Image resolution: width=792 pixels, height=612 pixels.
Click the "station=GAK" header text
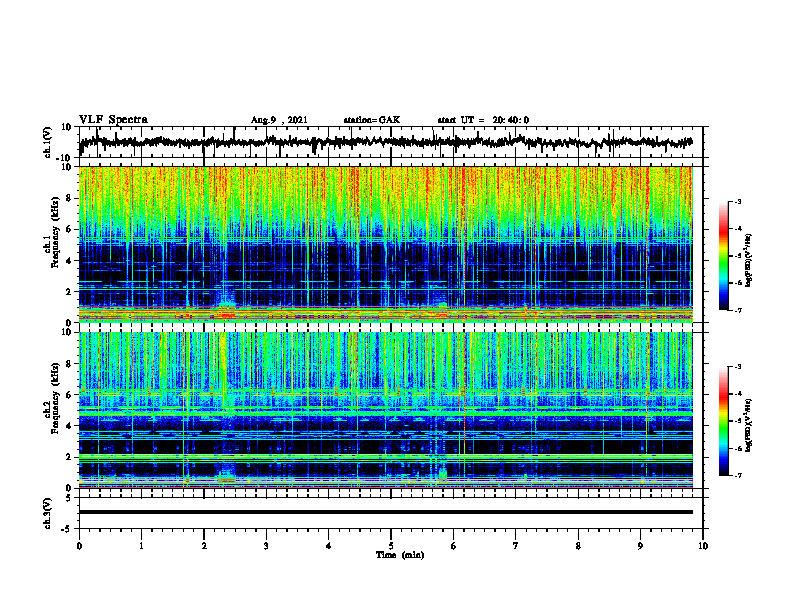click(x=372, y=120)
